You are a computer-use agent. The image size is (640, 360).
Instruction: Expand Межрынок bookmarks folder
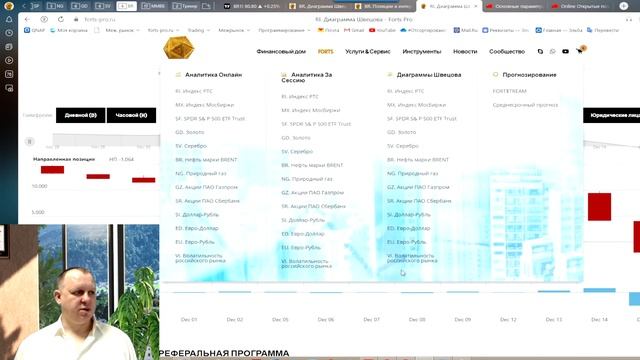(234, 30)
